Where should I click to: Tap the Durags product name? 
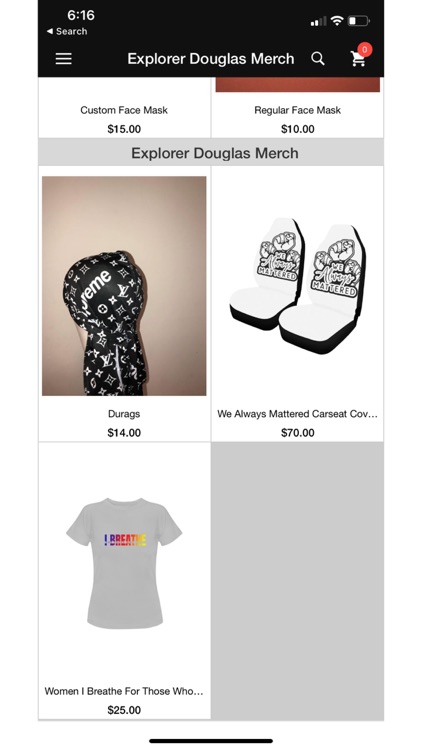[124, 414]
